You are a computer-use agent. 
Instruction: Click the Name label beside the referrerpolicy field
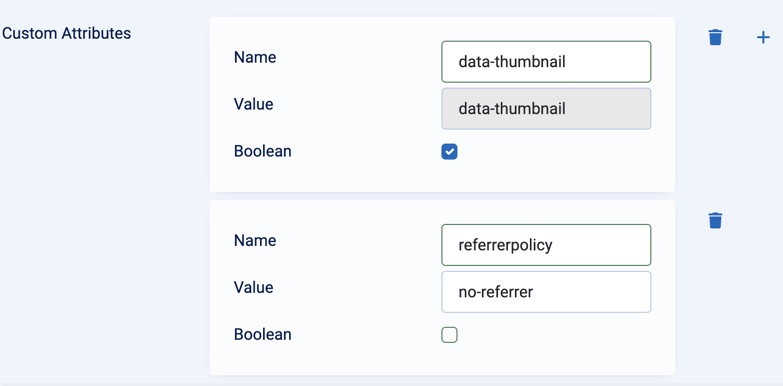pos(255,241)
